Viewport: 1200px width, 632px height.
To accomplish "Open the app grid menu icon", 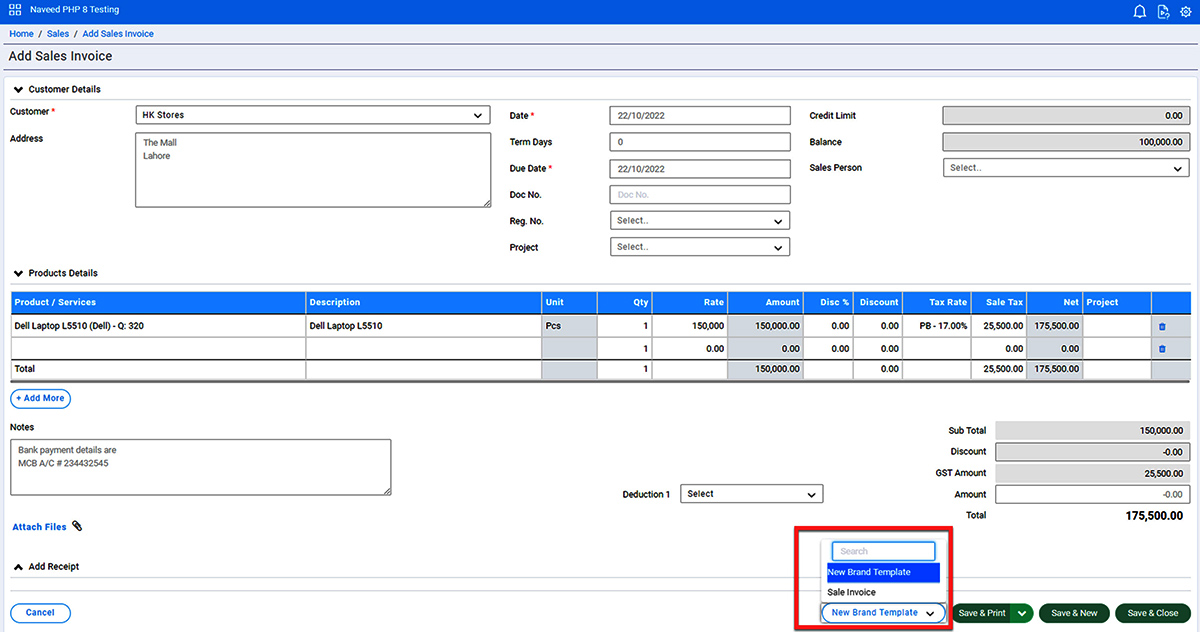I will point(15,10).
